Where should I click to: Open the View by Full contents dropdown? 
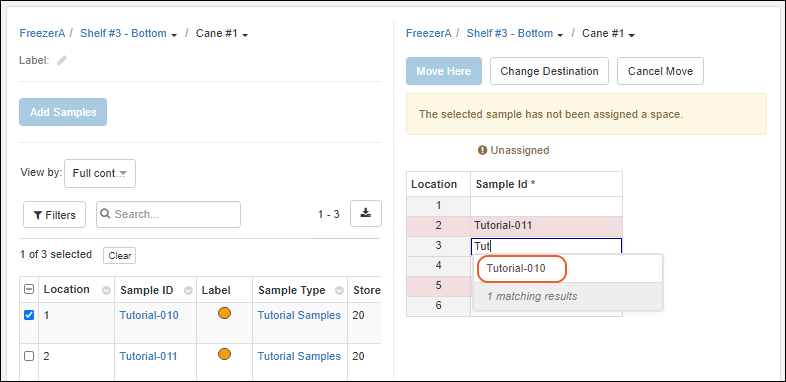(100, 173)
